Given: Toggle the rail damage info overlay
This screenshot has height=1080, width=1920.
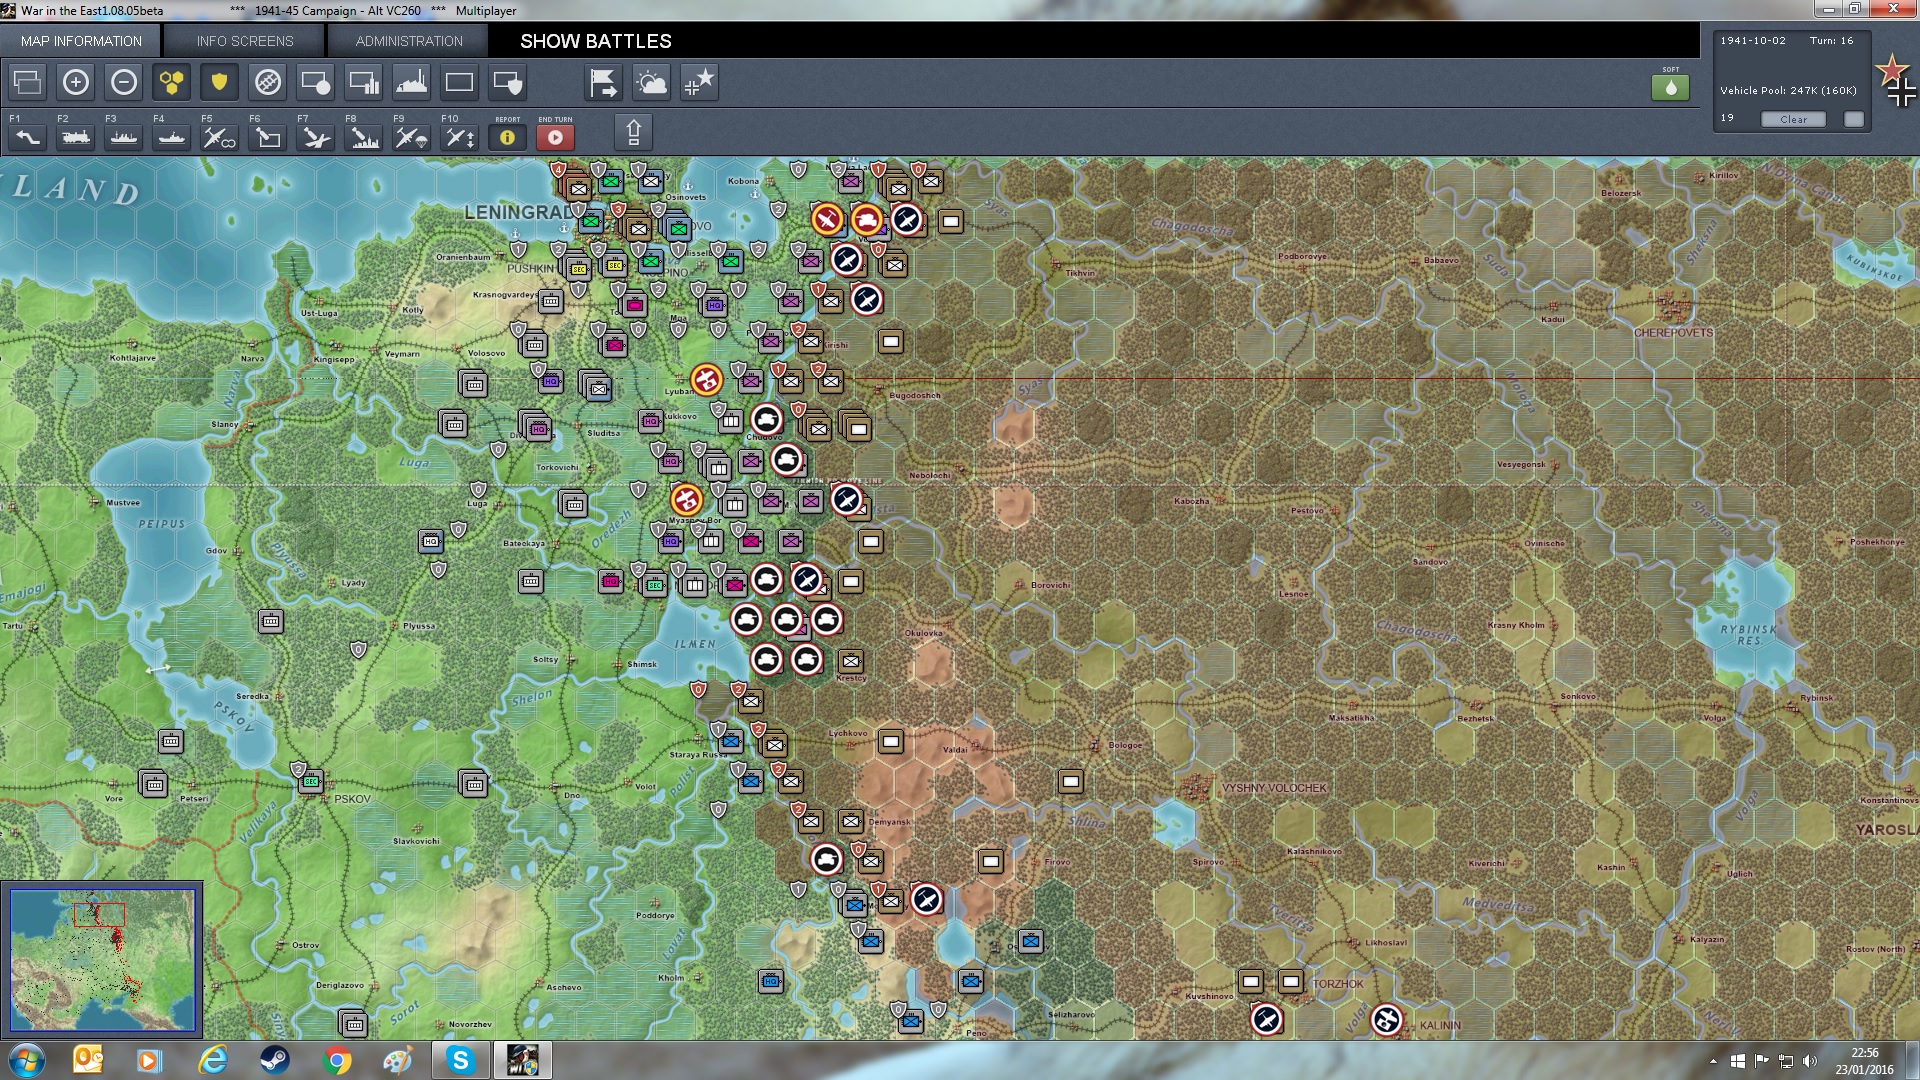Looking at the screenshot, I should click(x=268, y=82).
